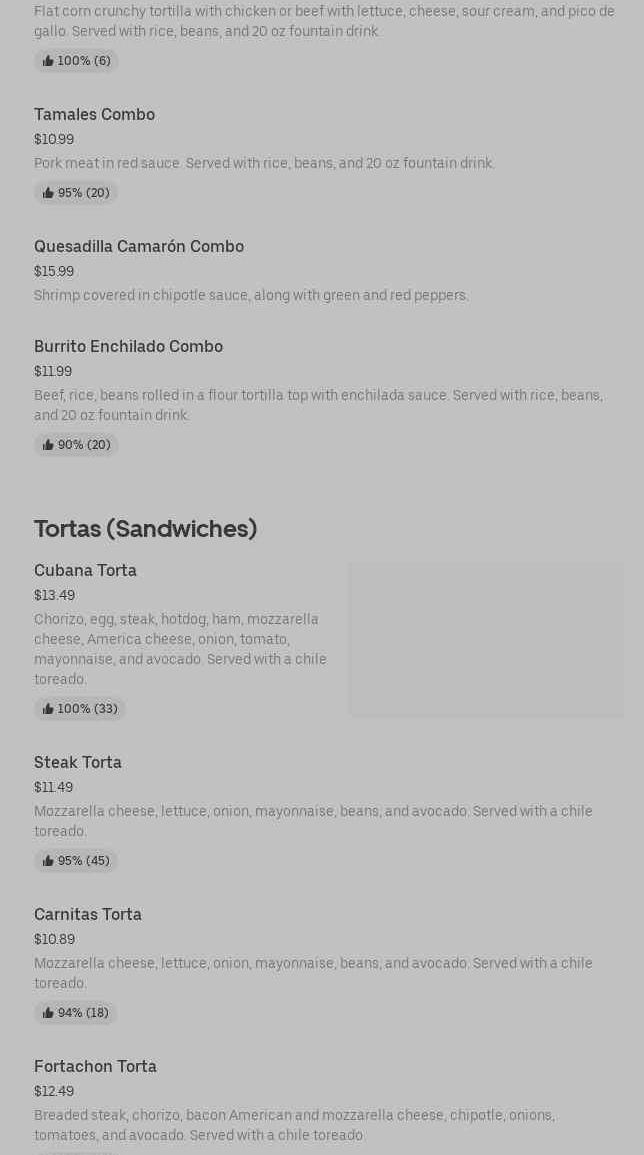Choose the Carnitas Torta menu item
The height and width of the screenshot is (1155, 644).
point(88,914)
